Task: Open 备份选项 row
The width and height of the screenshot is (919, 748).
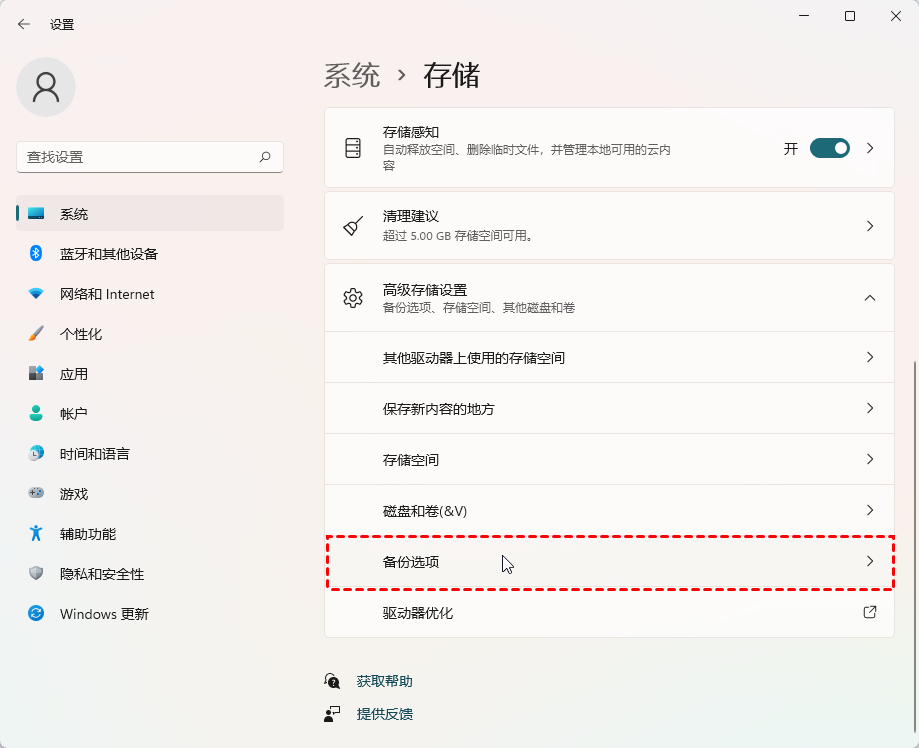Action: 609,562
